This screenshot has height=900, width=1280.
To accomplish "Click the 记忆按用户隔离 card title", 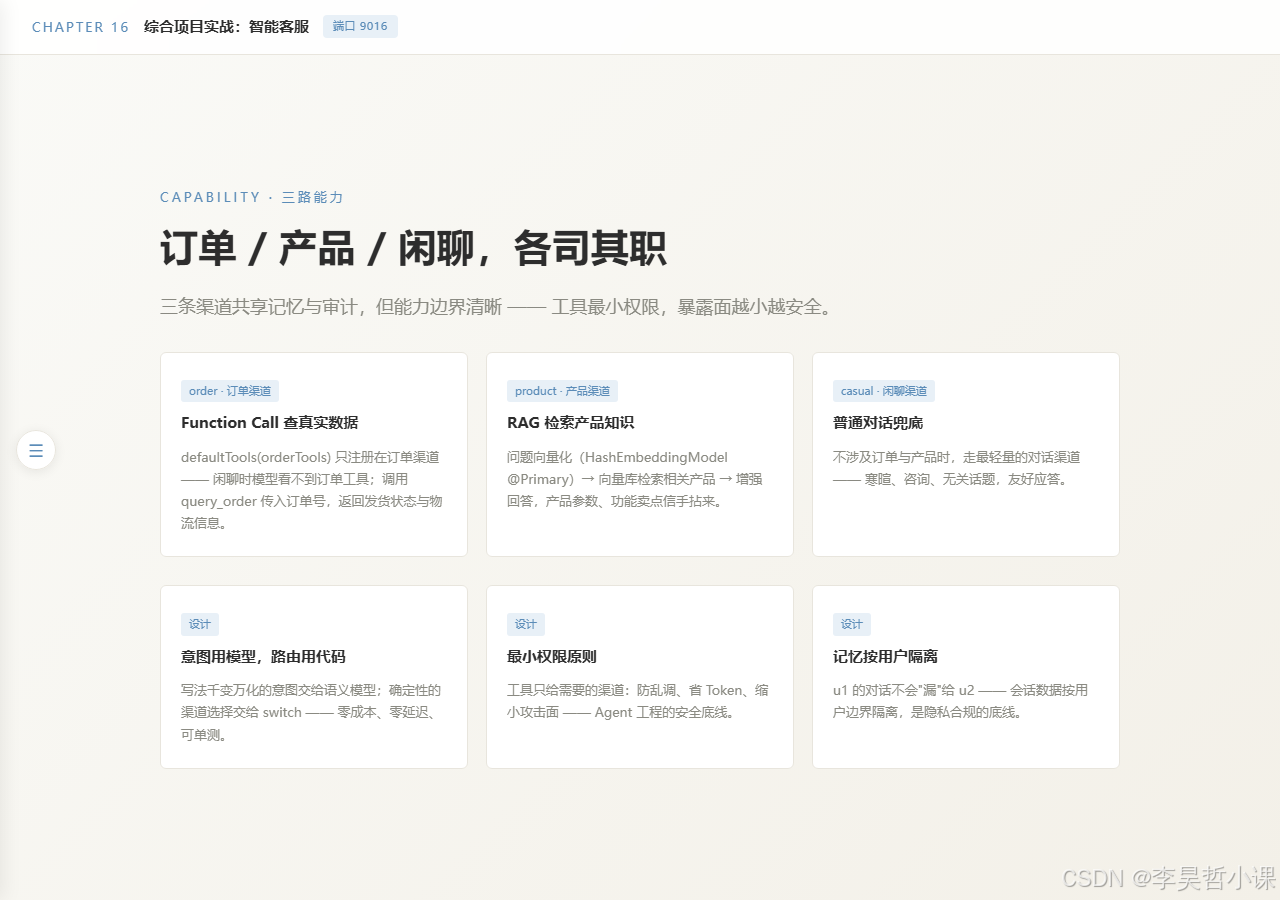I will (x=885, y=657).
